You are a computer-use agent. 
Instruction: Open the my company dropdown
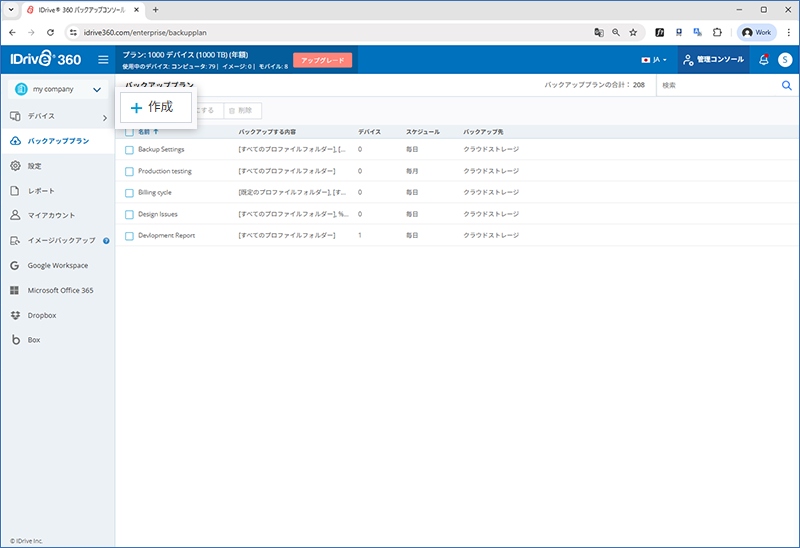[57, 90]
